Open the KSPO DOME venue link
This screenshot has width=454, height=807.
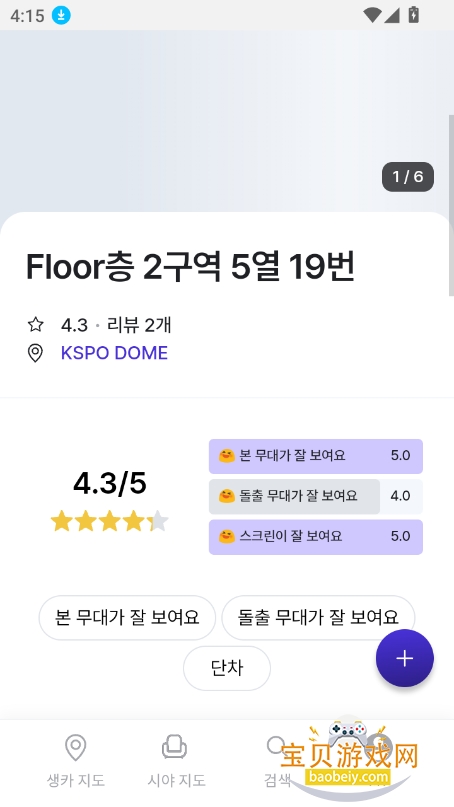114,353
